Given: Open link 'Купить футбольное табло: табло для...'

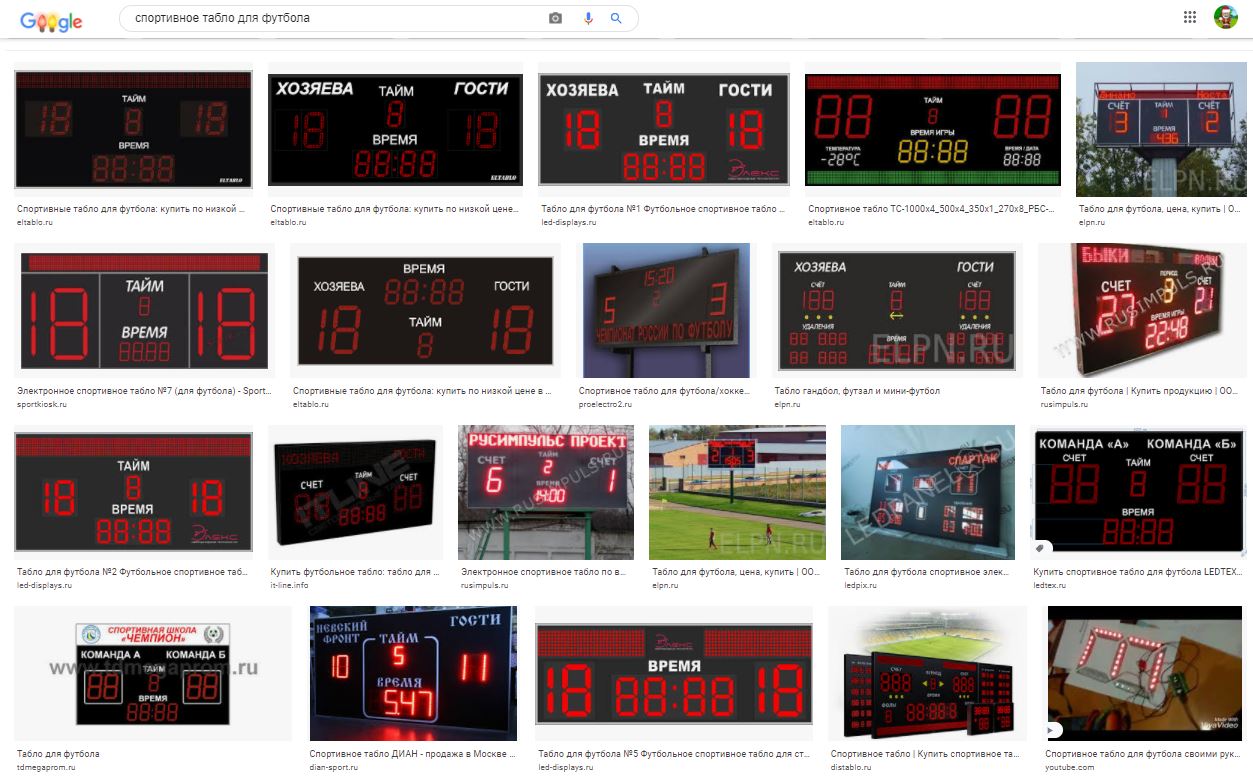Looking at the screenshot, I should pos(355,573).
